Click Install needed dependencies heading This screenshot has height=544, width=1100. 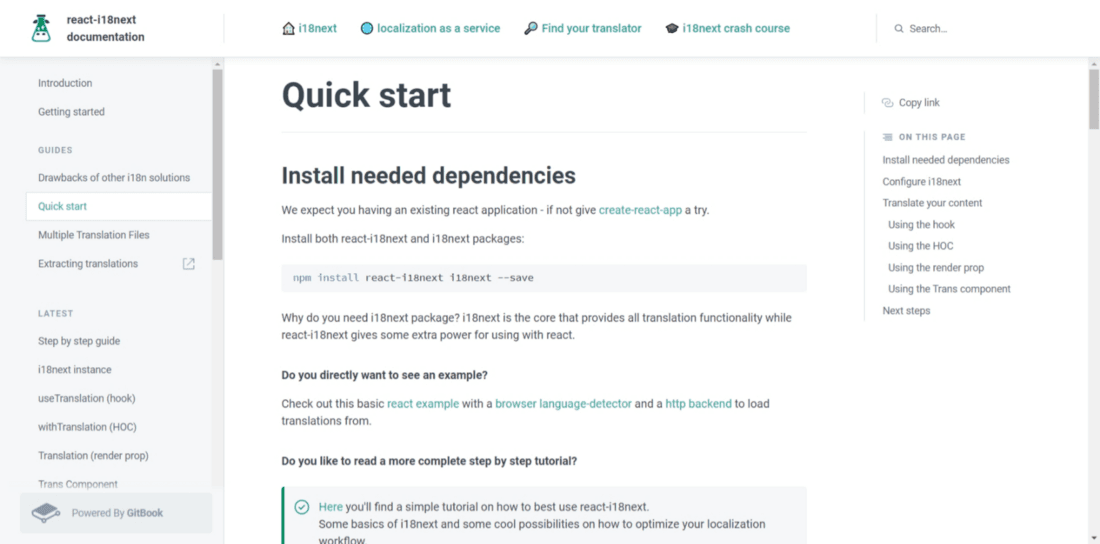point(429,175)
